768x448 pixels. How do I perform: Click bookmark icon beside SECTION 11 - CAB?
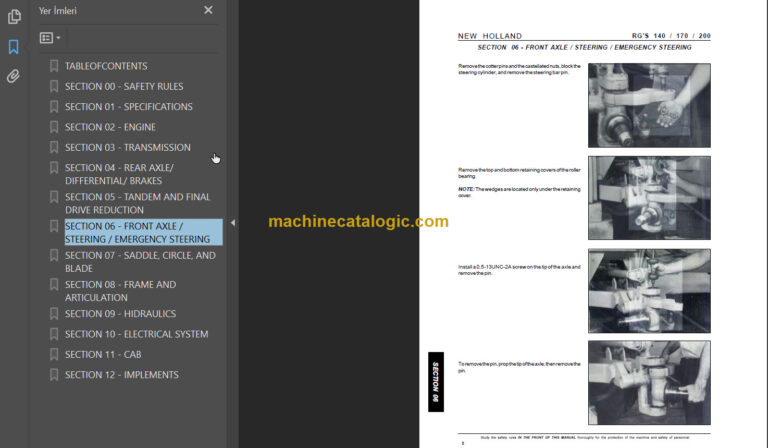[54, 354]
